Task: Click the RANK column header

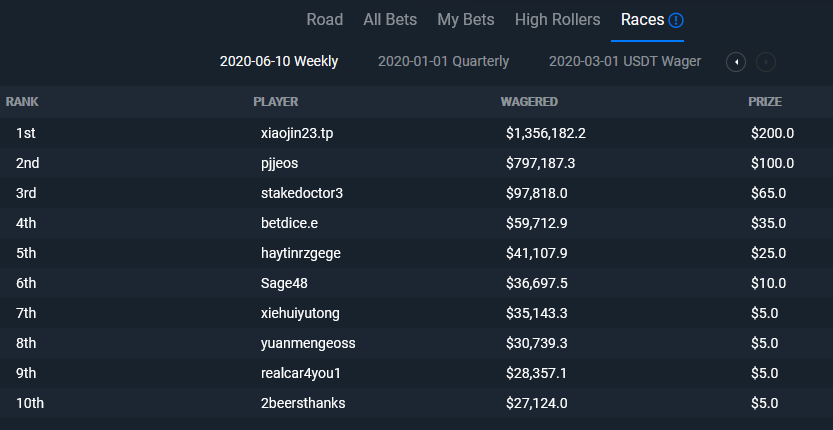Action: (x=22, y=102)
